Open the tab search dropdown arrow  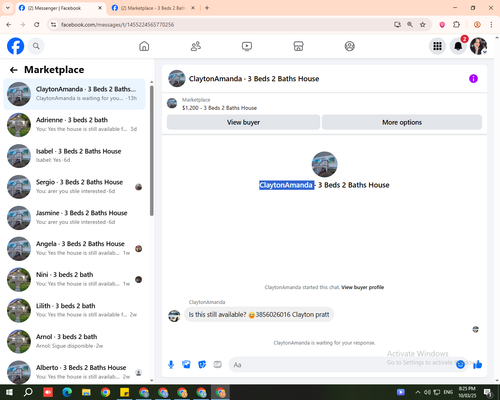[8, 8]
